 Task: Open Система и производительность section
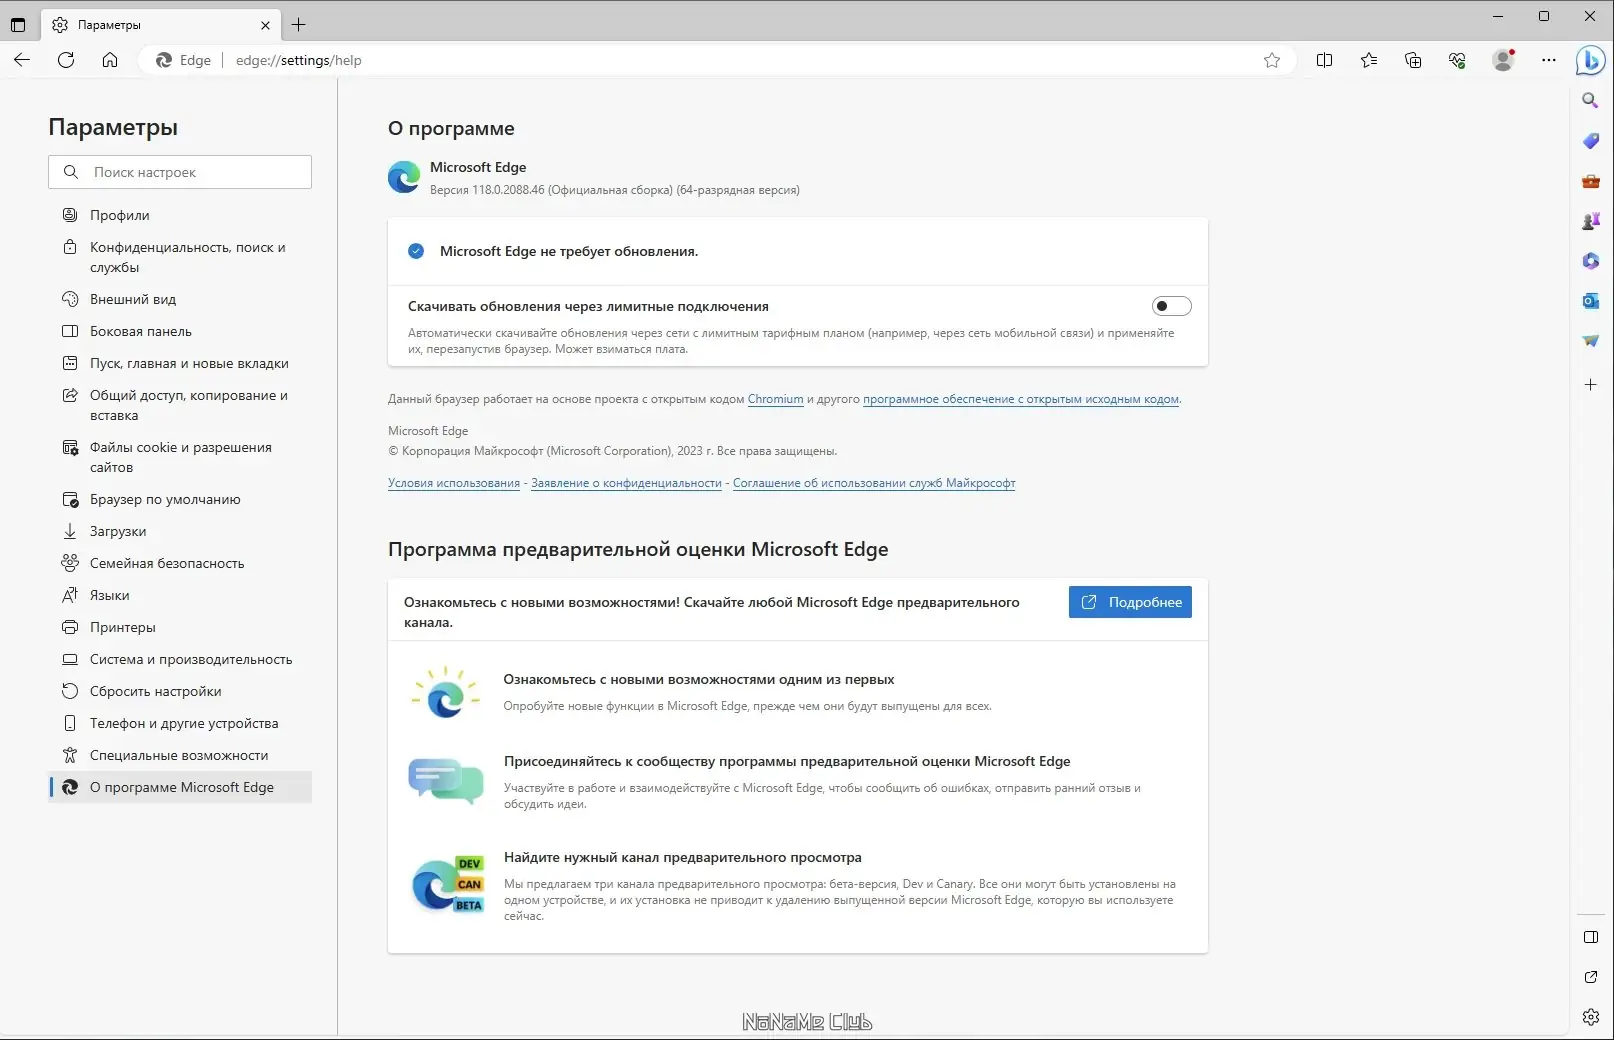point(180,659)
